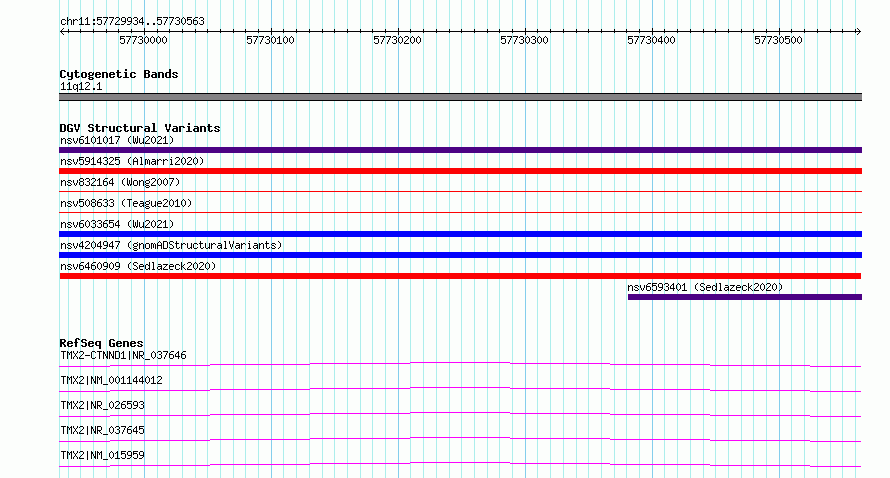890x478 pixels.
Task: Select the TMX2 NM_015959 magenta intron line
Action: [460, 464]
